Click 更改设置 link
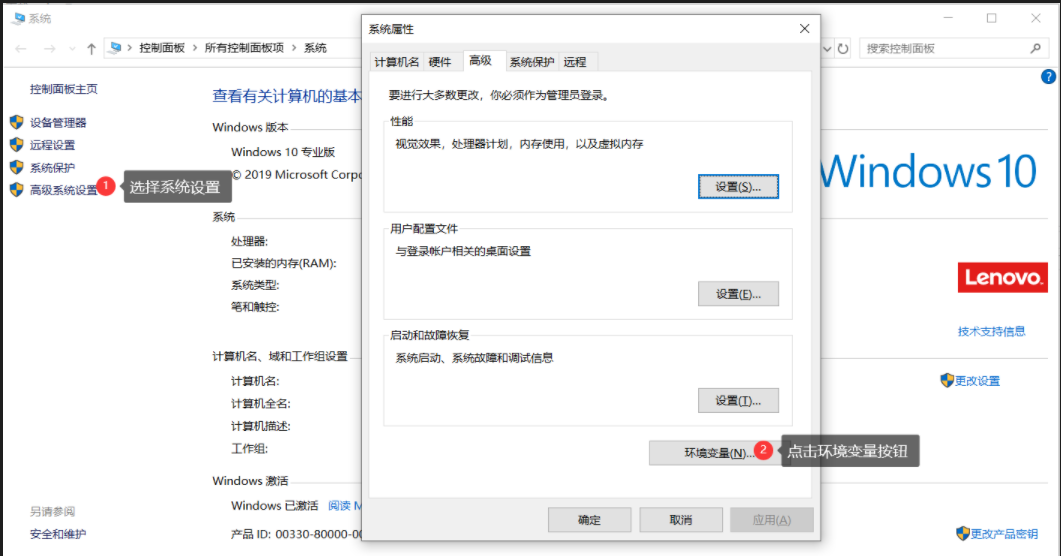Image resolution: width=1061 pixels, height=556 pixels. pos(977,381)
